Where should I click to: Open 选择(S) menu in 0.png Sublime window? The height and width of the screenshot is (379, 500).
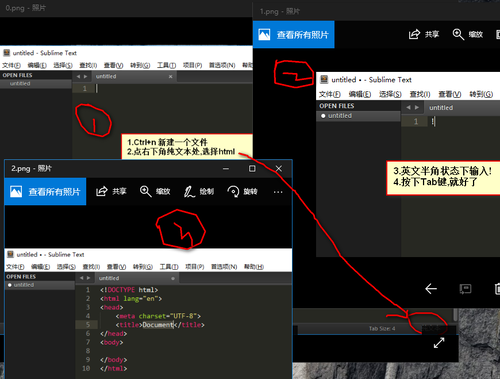(63, 65)
